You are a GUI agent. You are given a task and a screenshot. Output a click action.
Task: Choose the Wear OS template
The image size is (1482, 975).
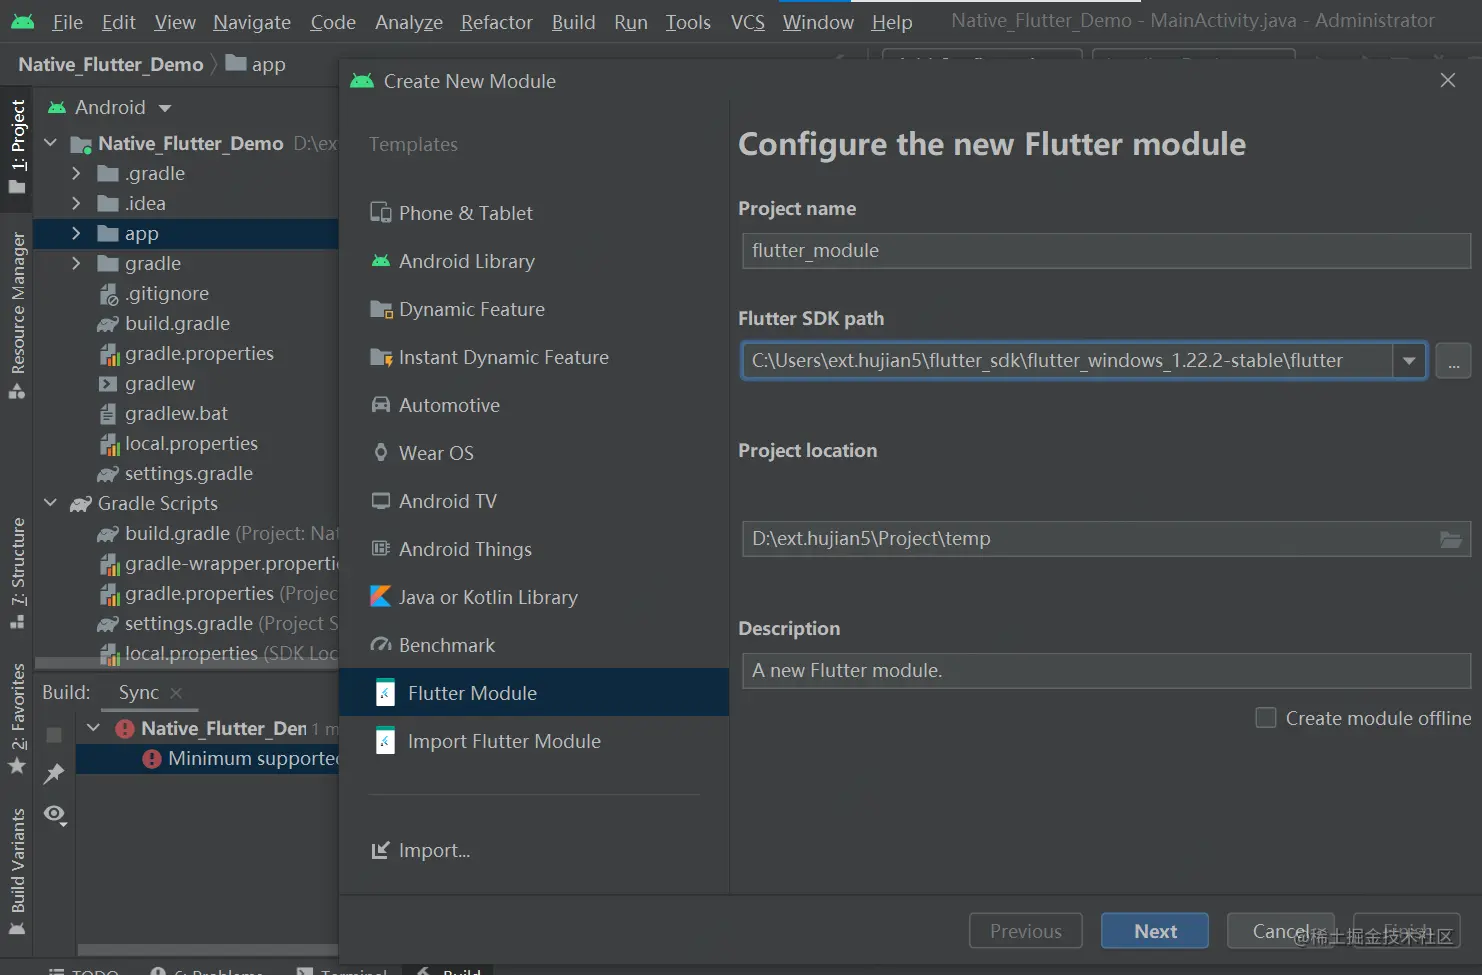pos(422,453)
